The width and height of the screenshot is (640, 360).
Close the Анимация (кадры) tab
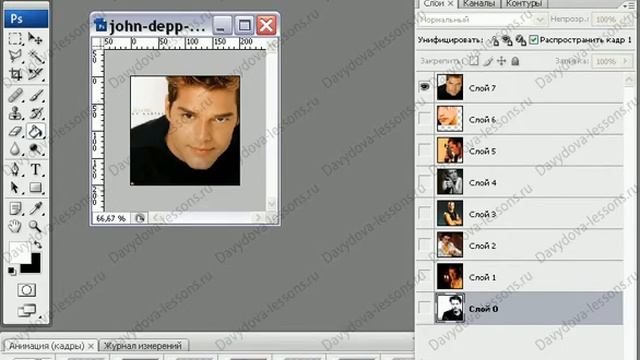pyautogui.click(x=91, y=346)
